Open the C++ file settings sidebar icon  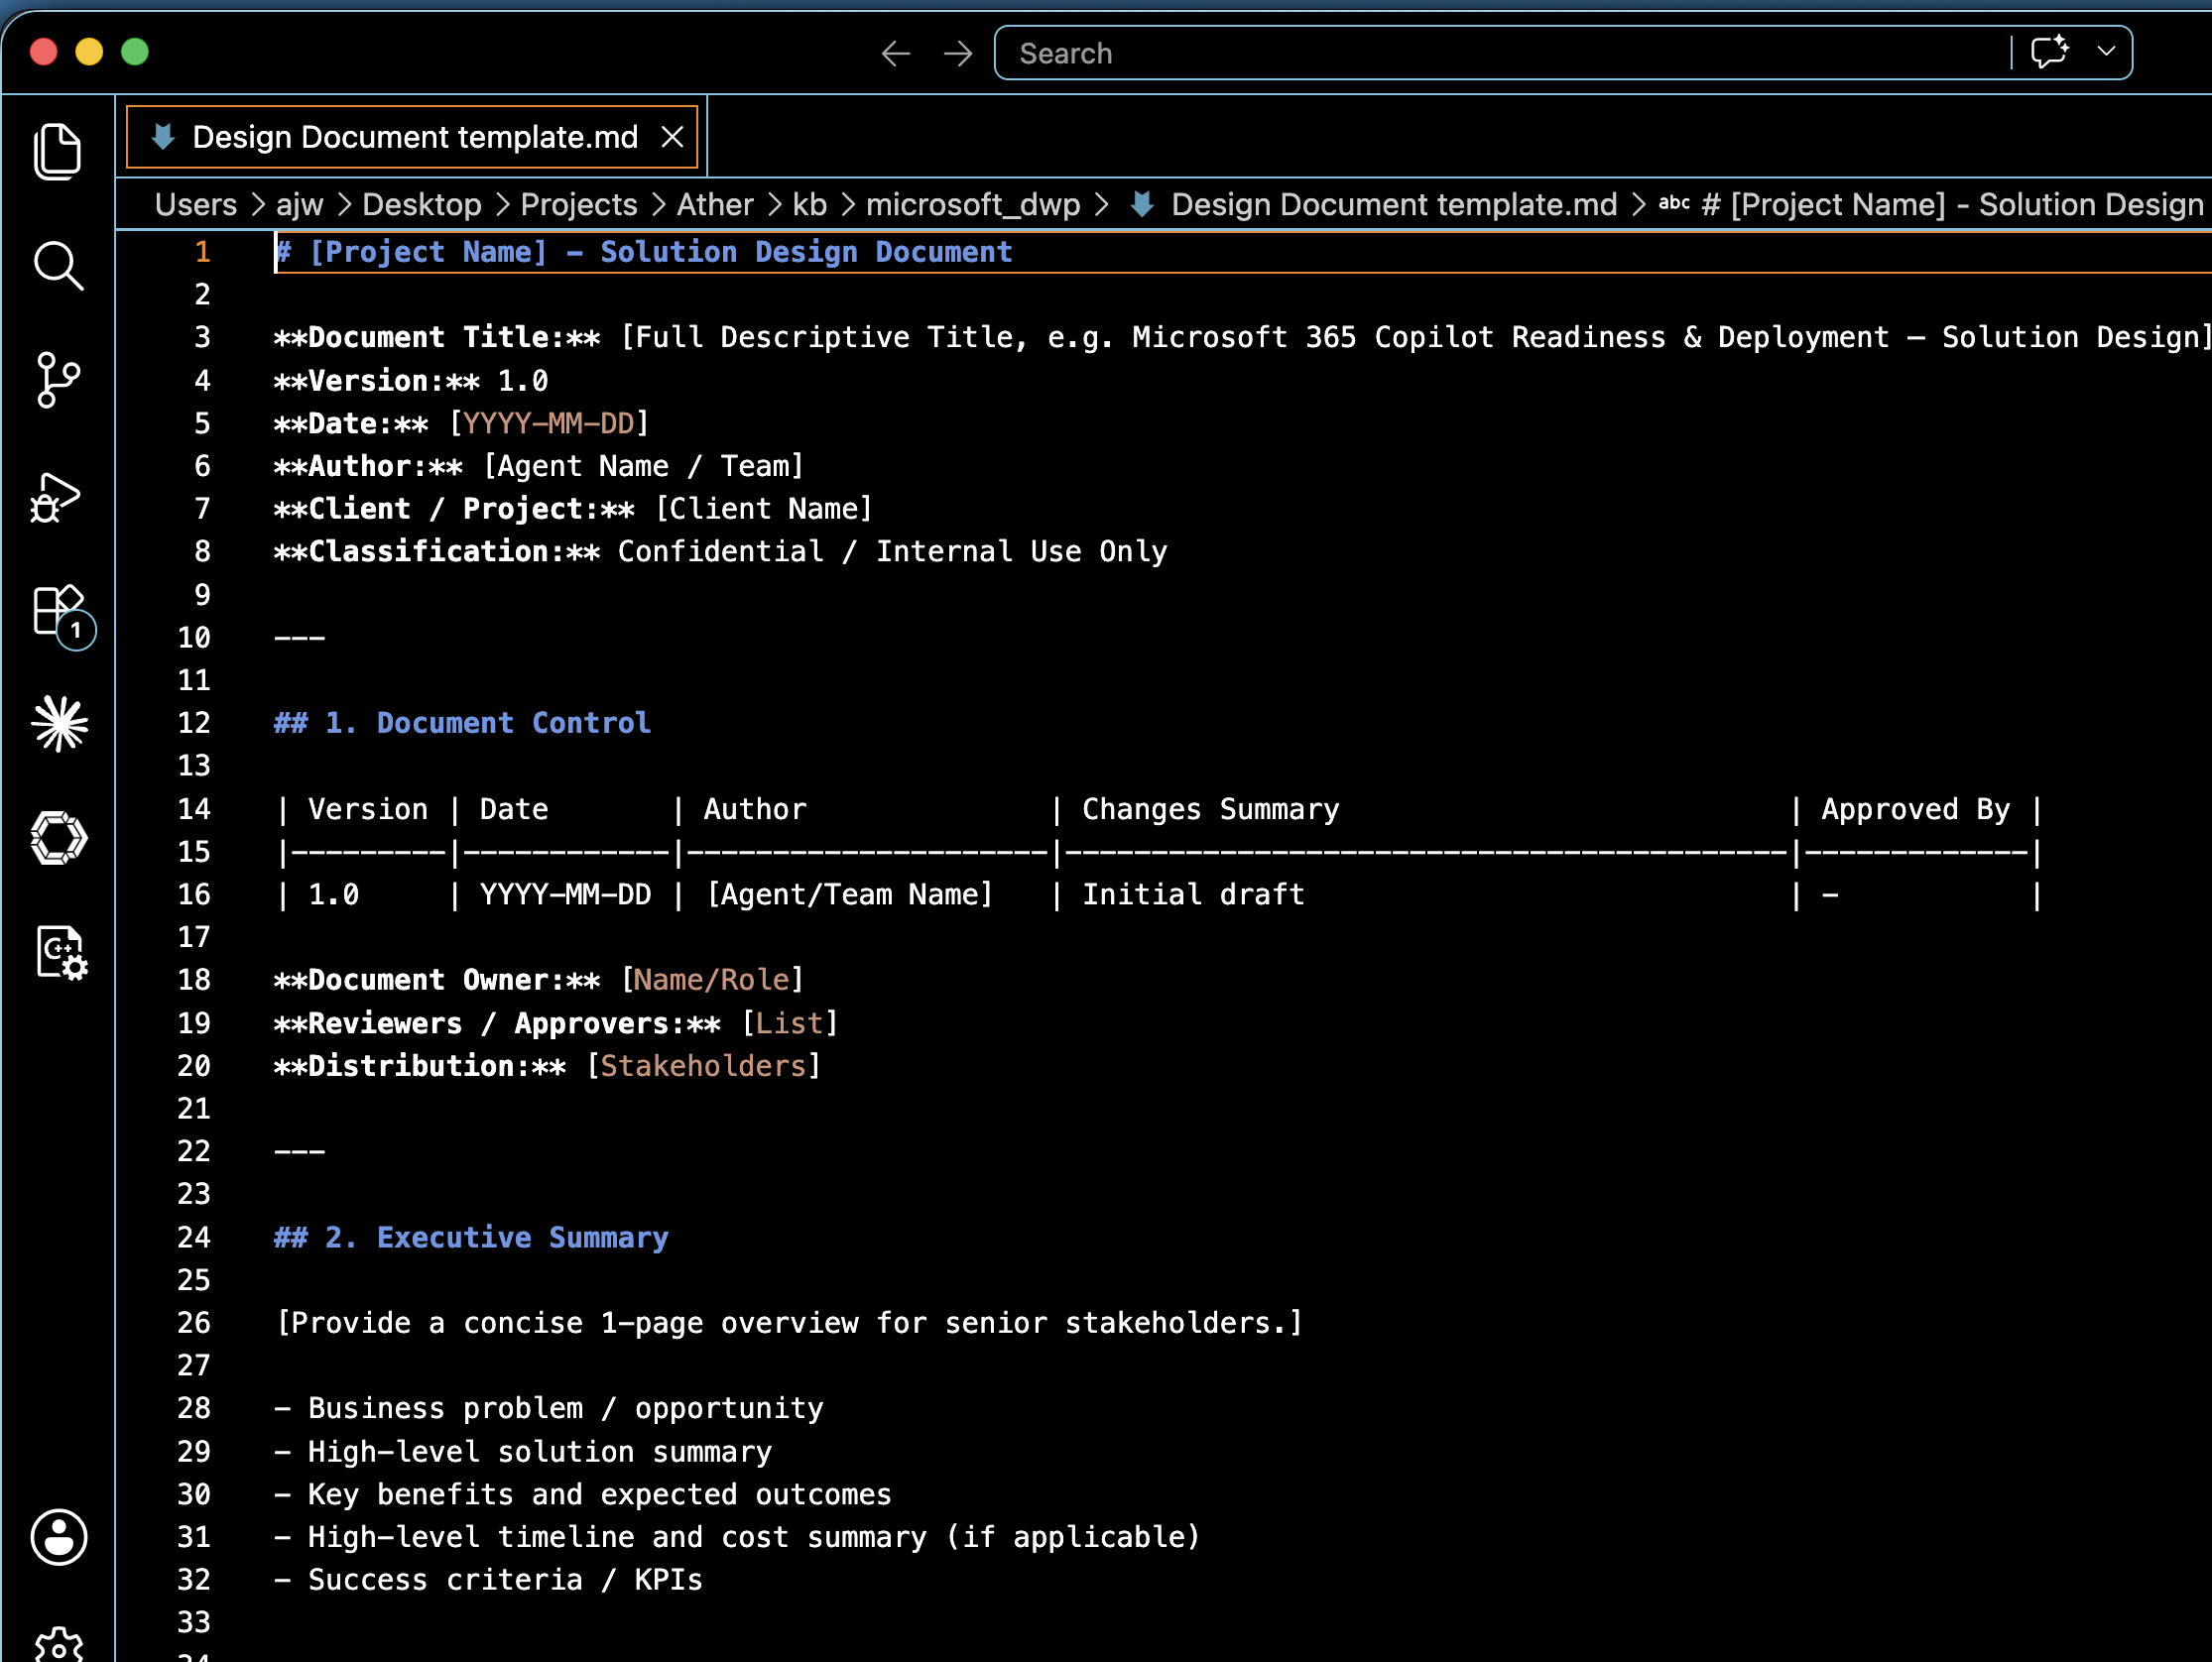pos(62,951)
